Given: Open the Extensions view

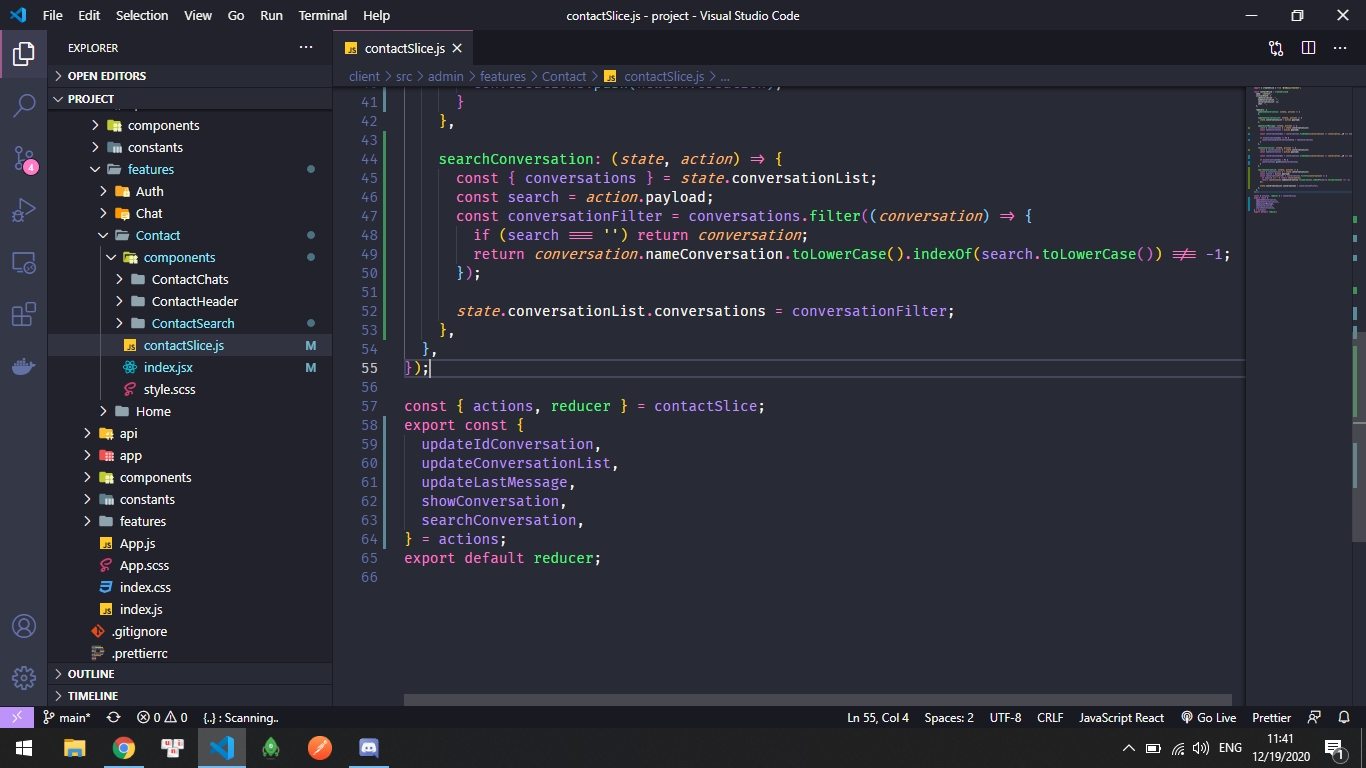Looking at the screenshot, I should pos(24,315).
